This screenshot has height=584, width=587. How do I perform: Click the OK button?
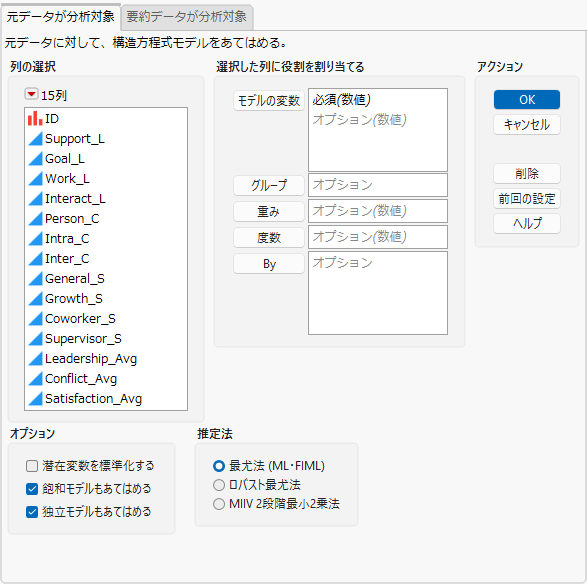pos(527,100)
